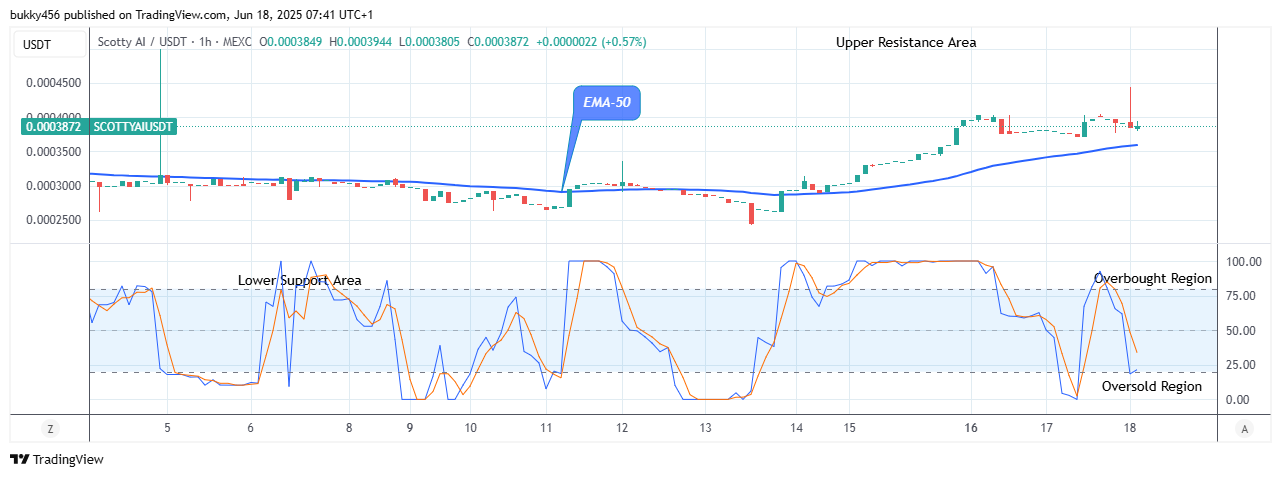Click date 15 on time axis

849,428
